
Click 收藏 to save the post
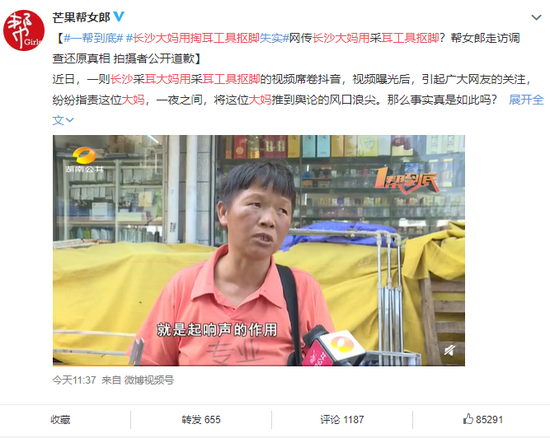click(x=60, y=419)
